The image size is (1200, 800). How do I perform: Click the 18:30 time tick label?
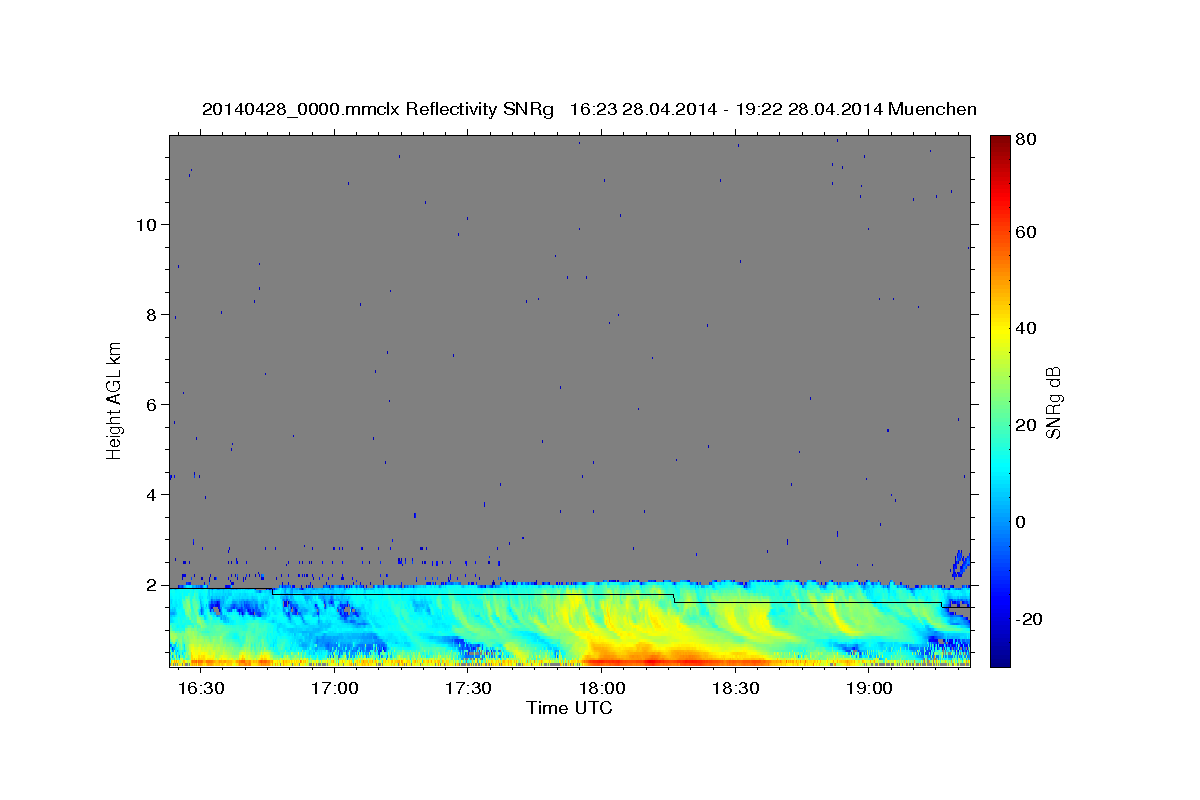736,689
